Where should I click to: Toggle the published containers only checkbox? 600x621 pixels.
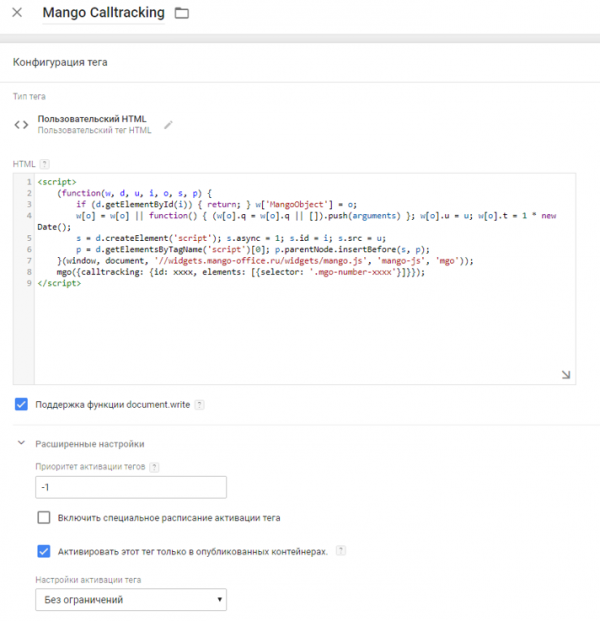point(44,551)
